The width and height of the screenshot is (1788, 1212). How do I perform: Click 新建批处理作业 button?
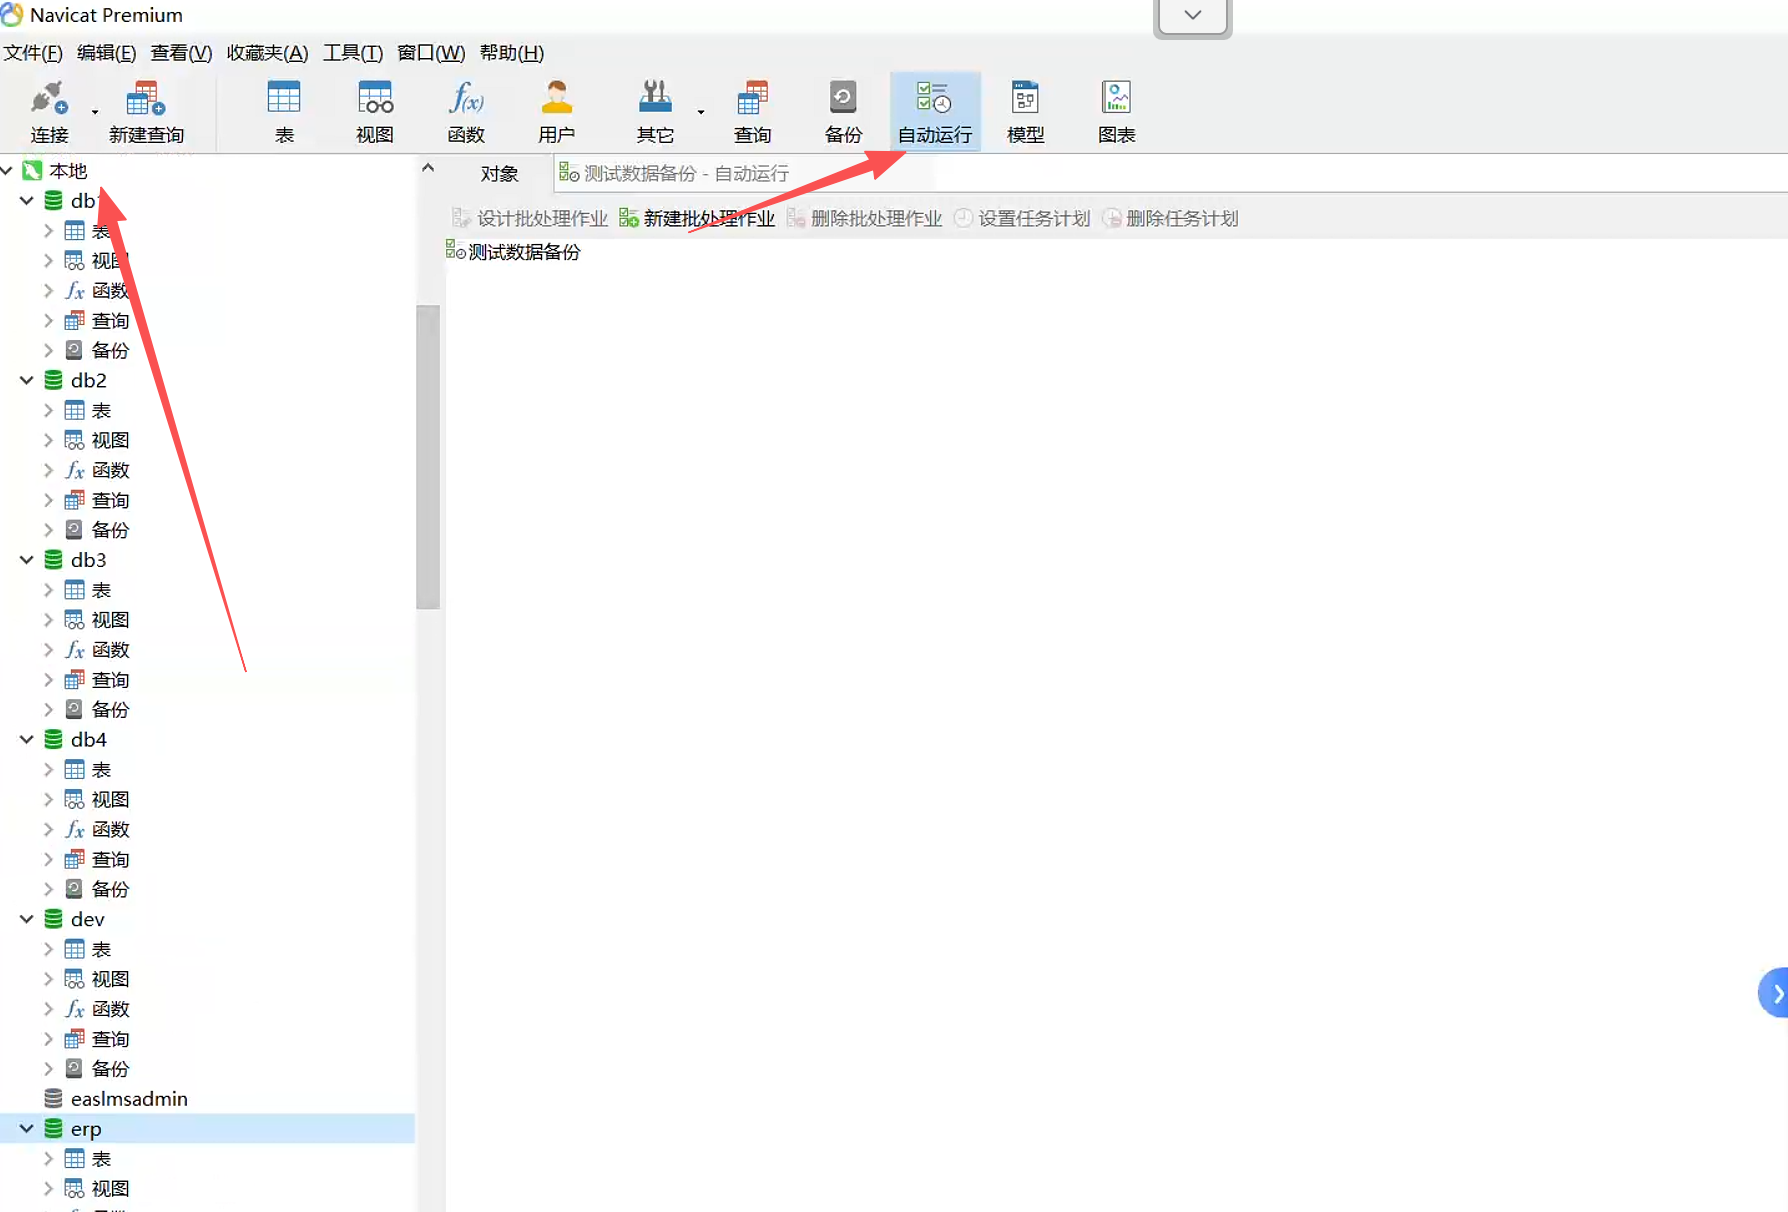point(697,218)
